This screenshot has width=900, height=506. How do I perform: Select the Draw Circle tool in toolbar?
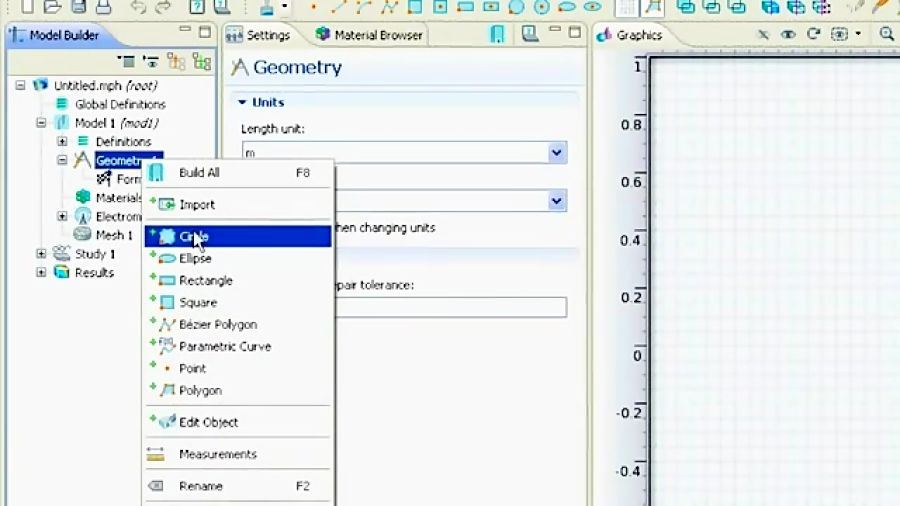coord(516,7)
